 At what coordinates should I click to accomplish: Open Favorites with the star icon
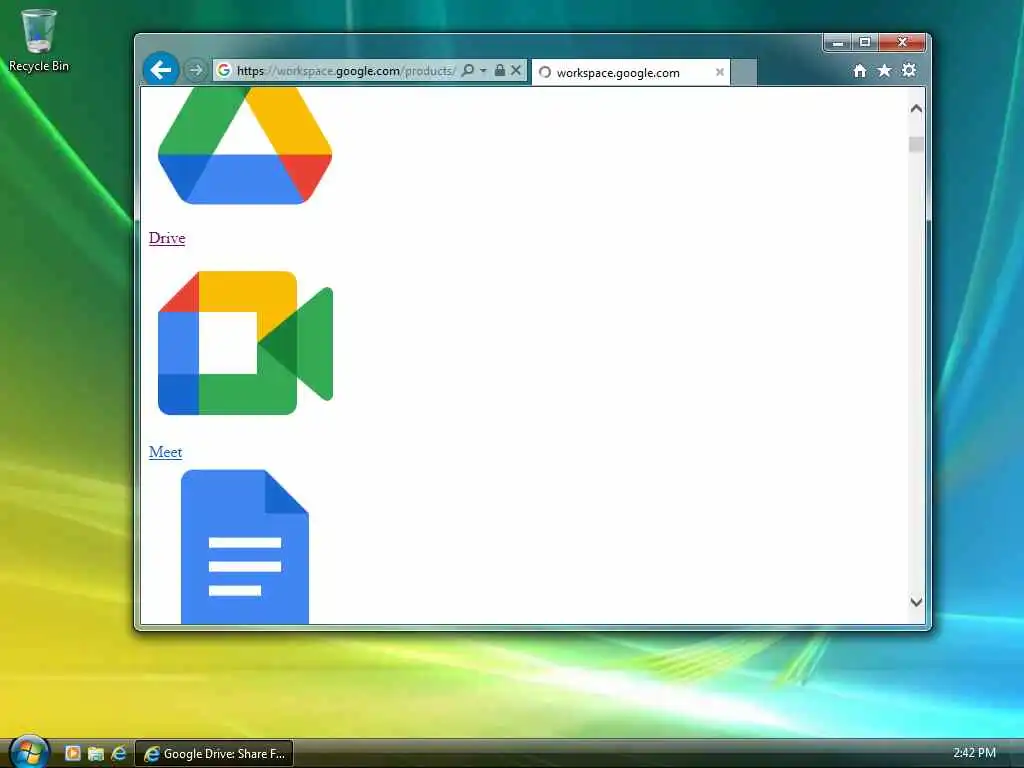pyautogui.click(x=884, y=71)
